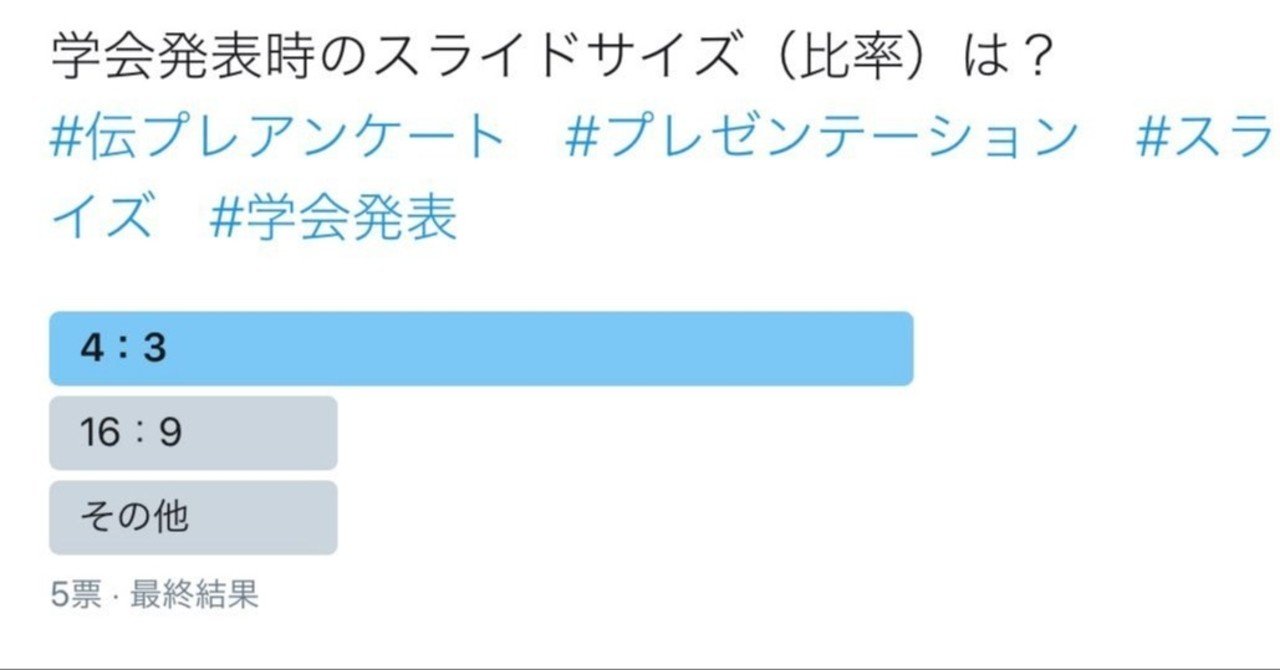Open the #プレゼンテーション hashtag
This screenshot has width=1280, height=670.
[x=825, y=136]
